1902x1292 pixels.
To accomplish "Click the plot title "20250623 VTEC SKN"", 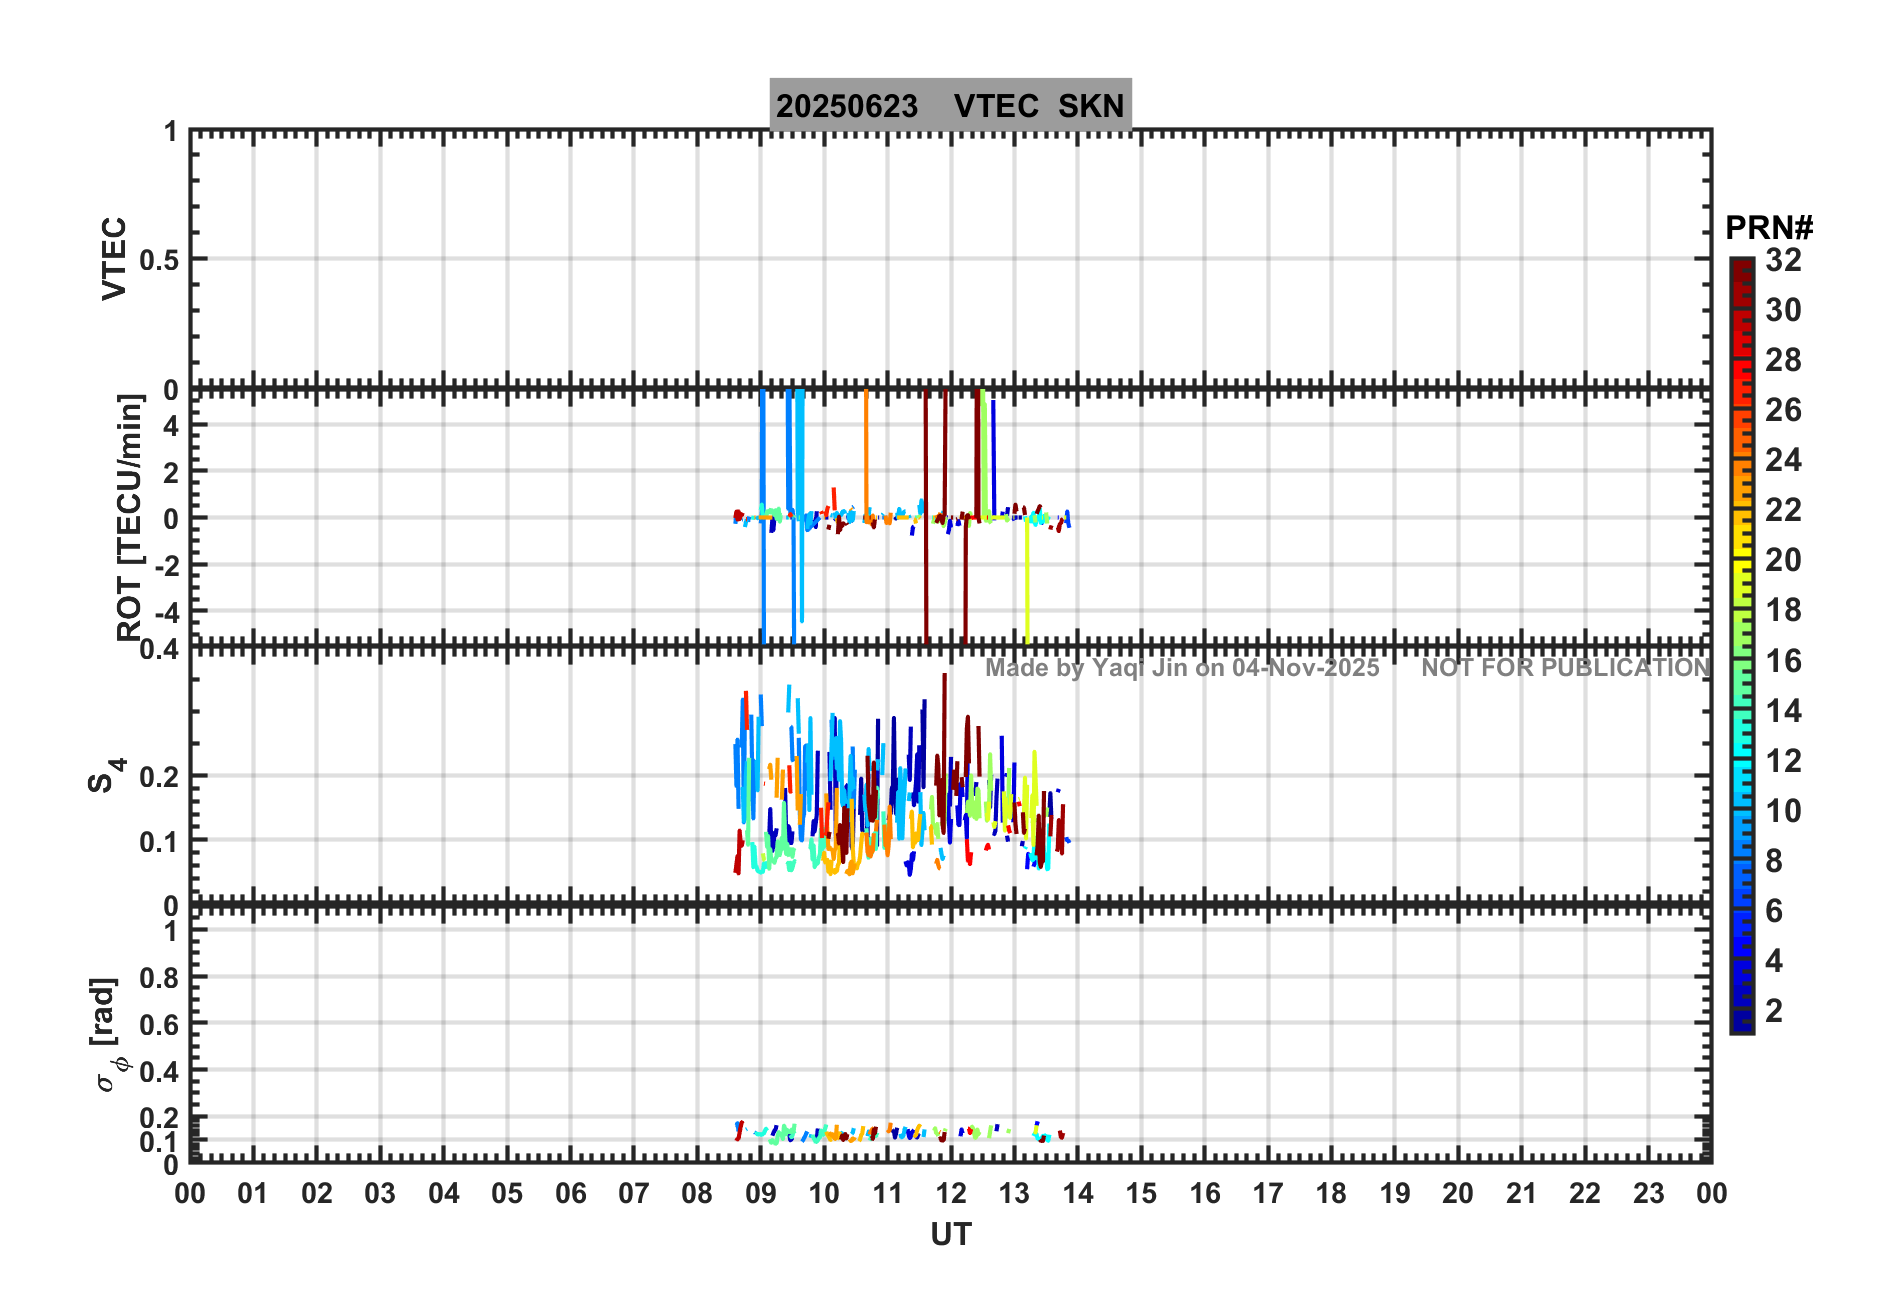I will (950, 105).
